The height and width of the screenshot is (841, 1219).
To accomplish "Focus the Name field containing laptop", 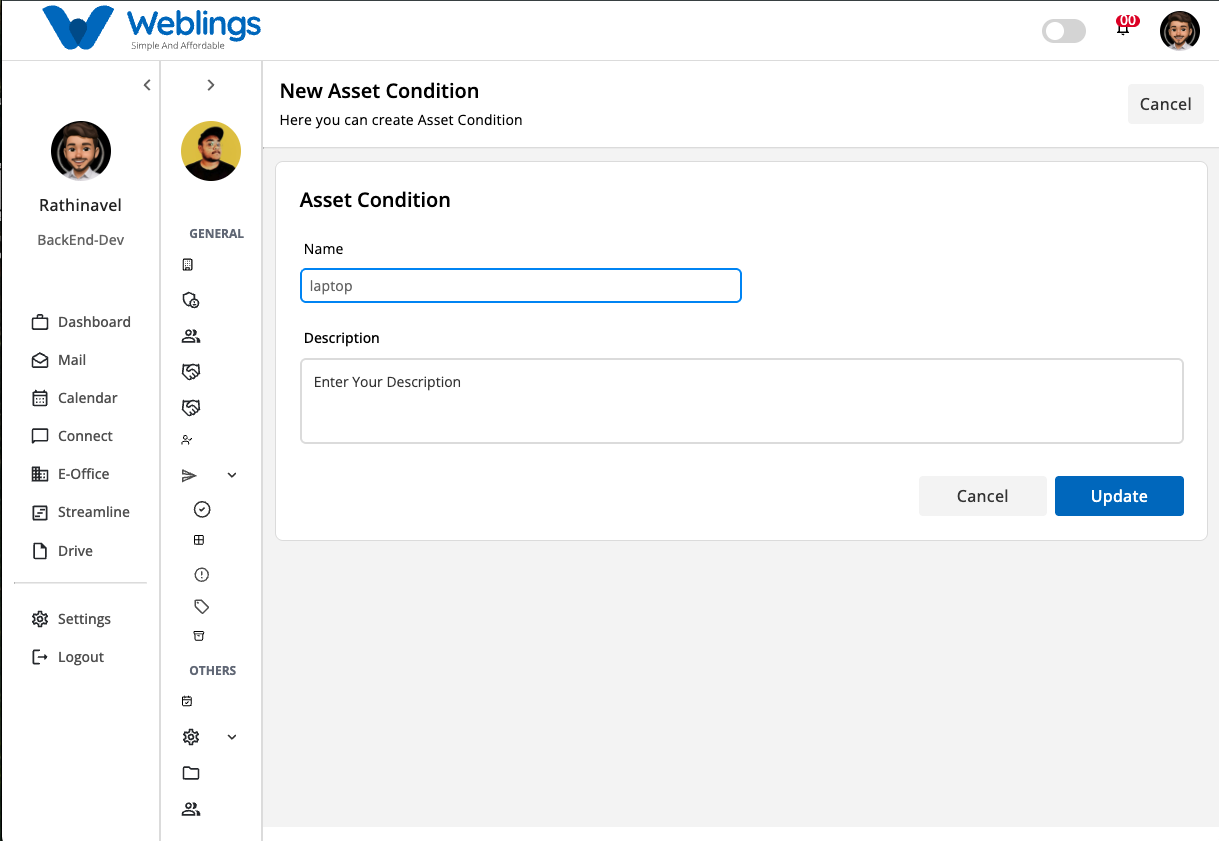I will point(521,285).
